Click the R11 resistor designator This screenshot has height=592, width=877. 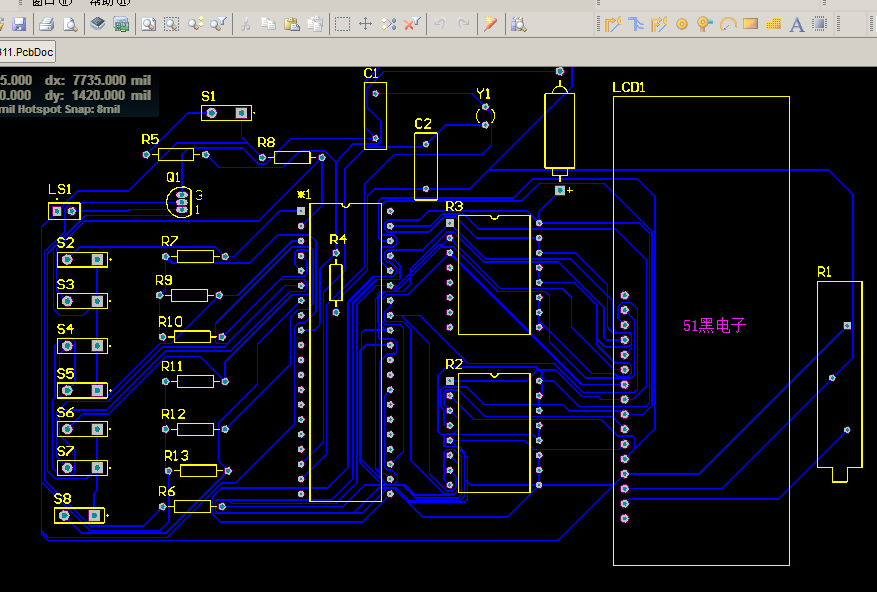click(x=172, y=367)
